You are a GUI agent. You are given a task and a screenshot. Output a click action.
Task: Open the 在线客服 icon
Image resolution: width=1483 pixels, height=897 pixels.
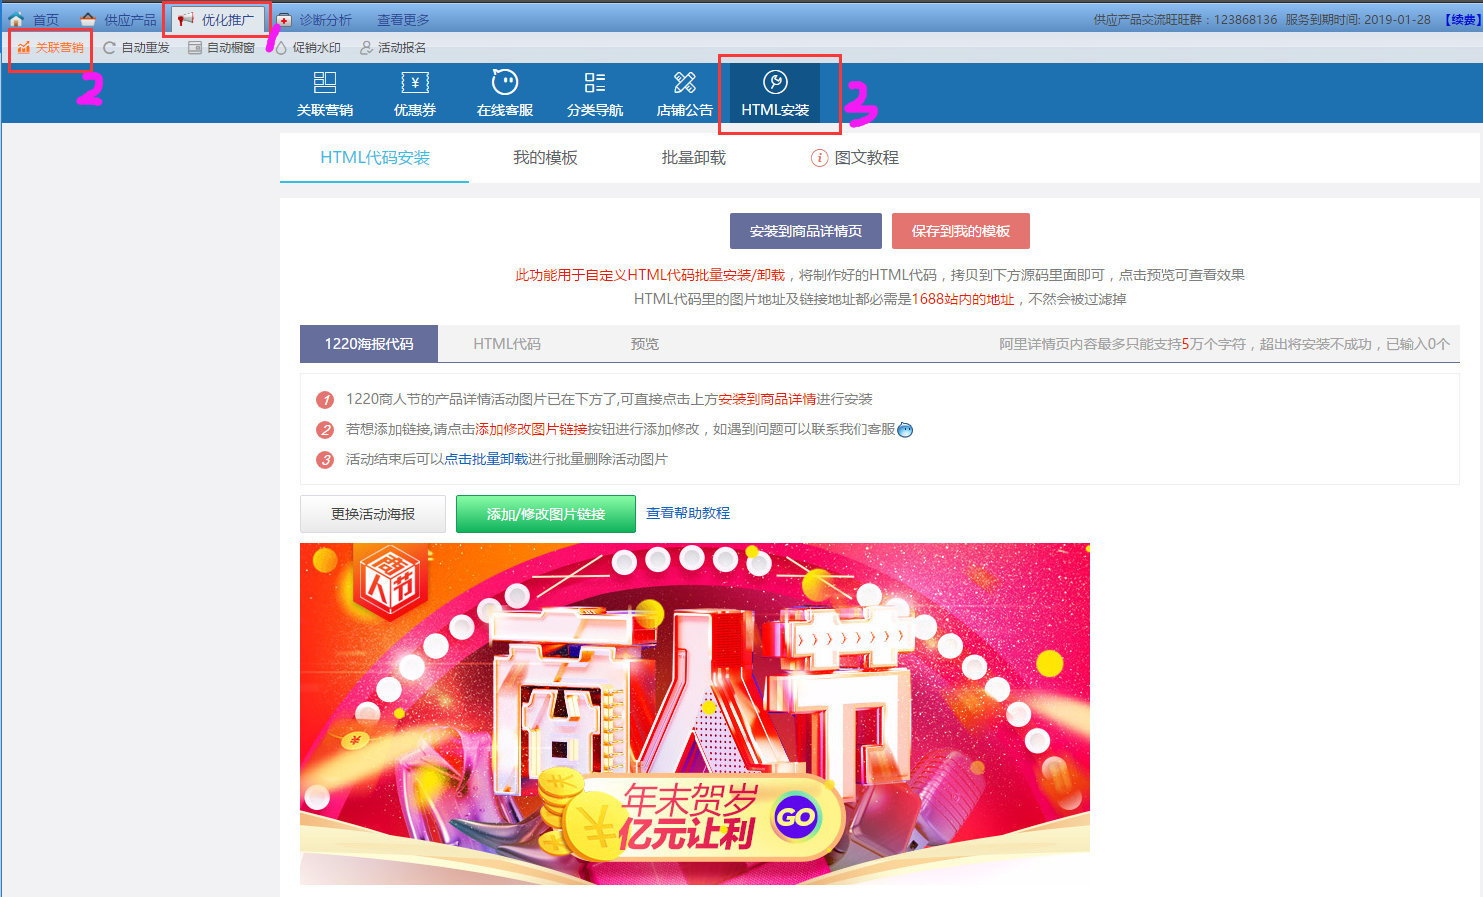[x=505, y=94]
